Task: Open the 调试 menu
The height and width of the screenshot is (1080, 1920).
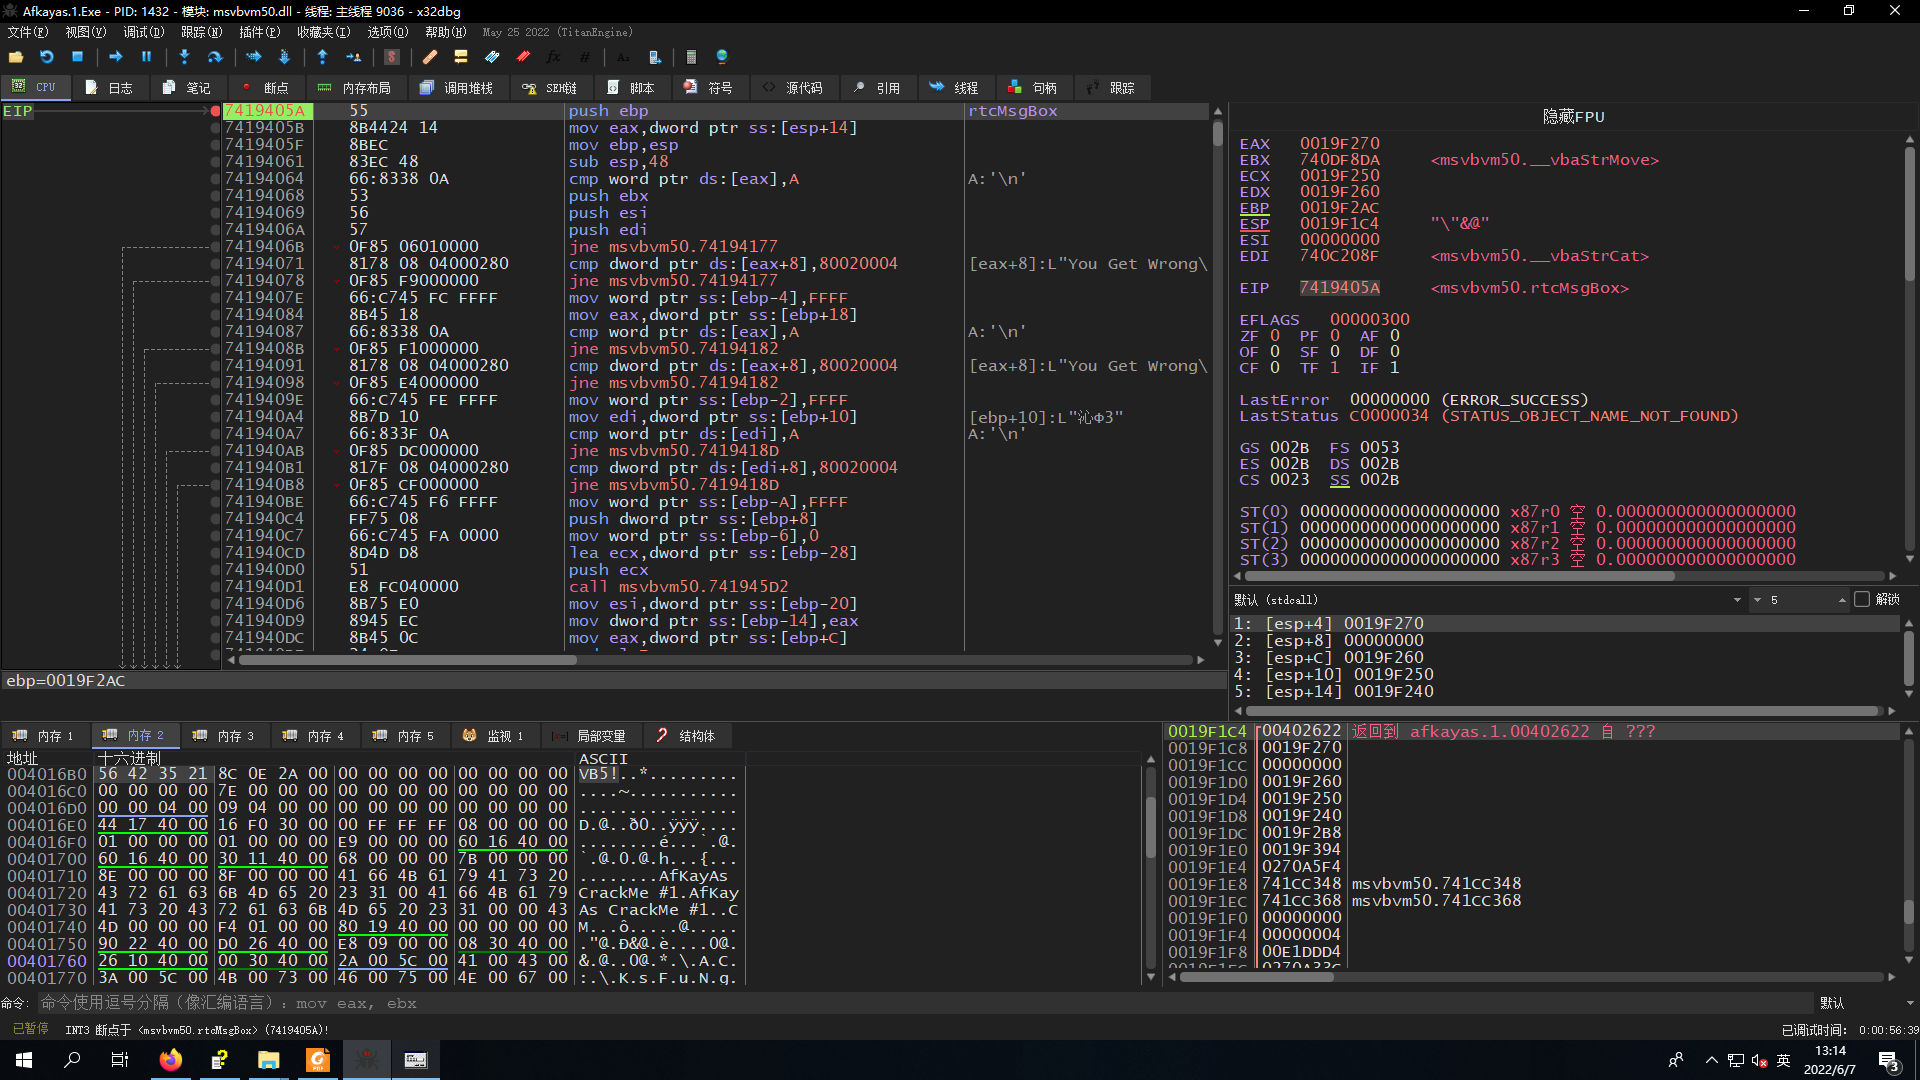Action: tap(143, 32)
